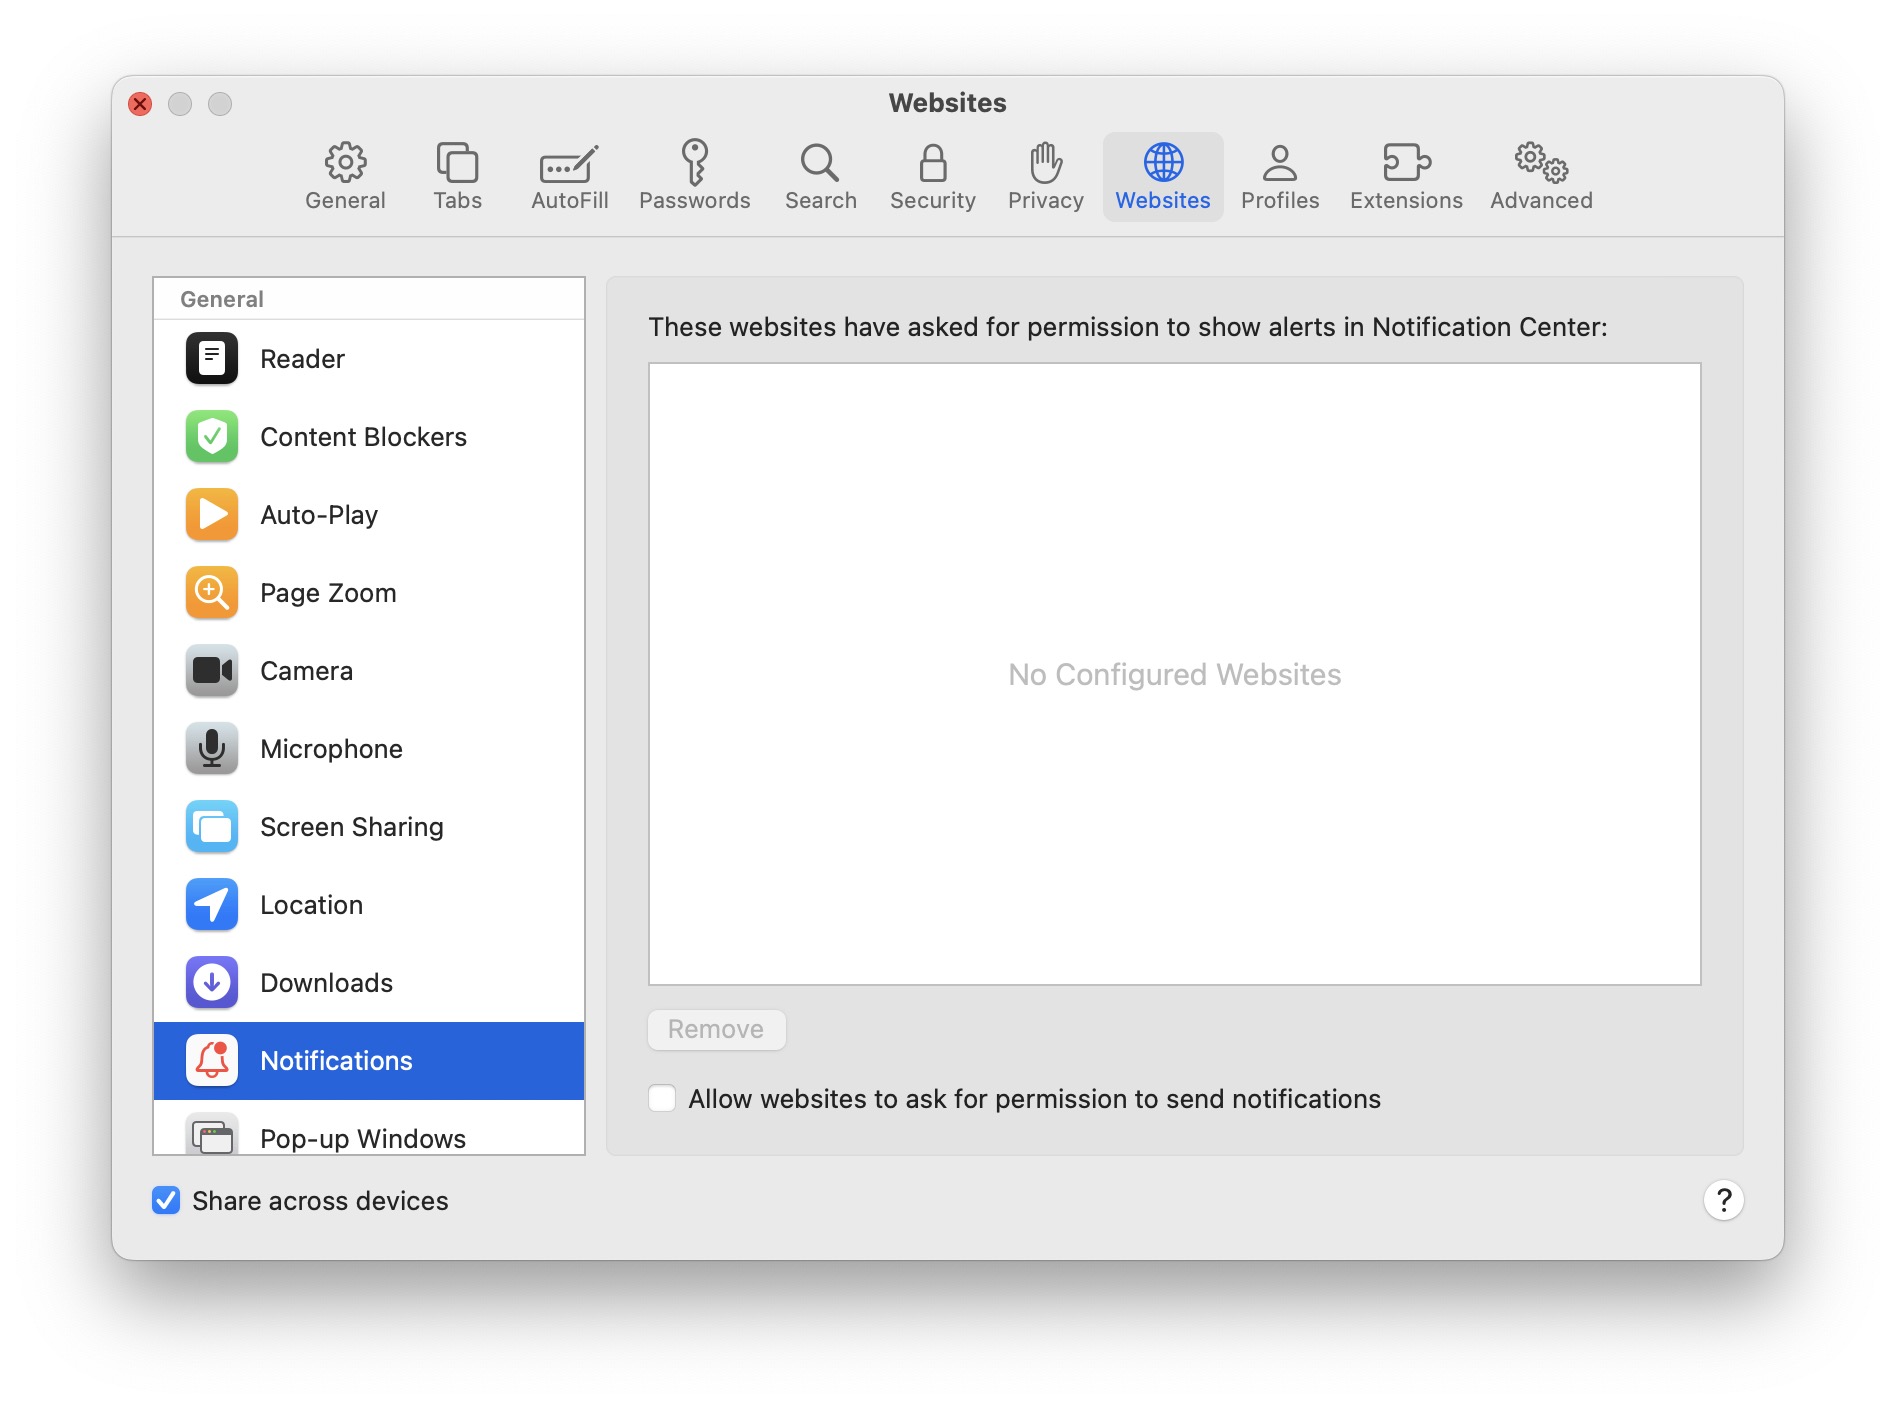This screenshot has width=1896, height=1408.
Task: Close the Websites preferences window
Action: (x=140, y=104)
